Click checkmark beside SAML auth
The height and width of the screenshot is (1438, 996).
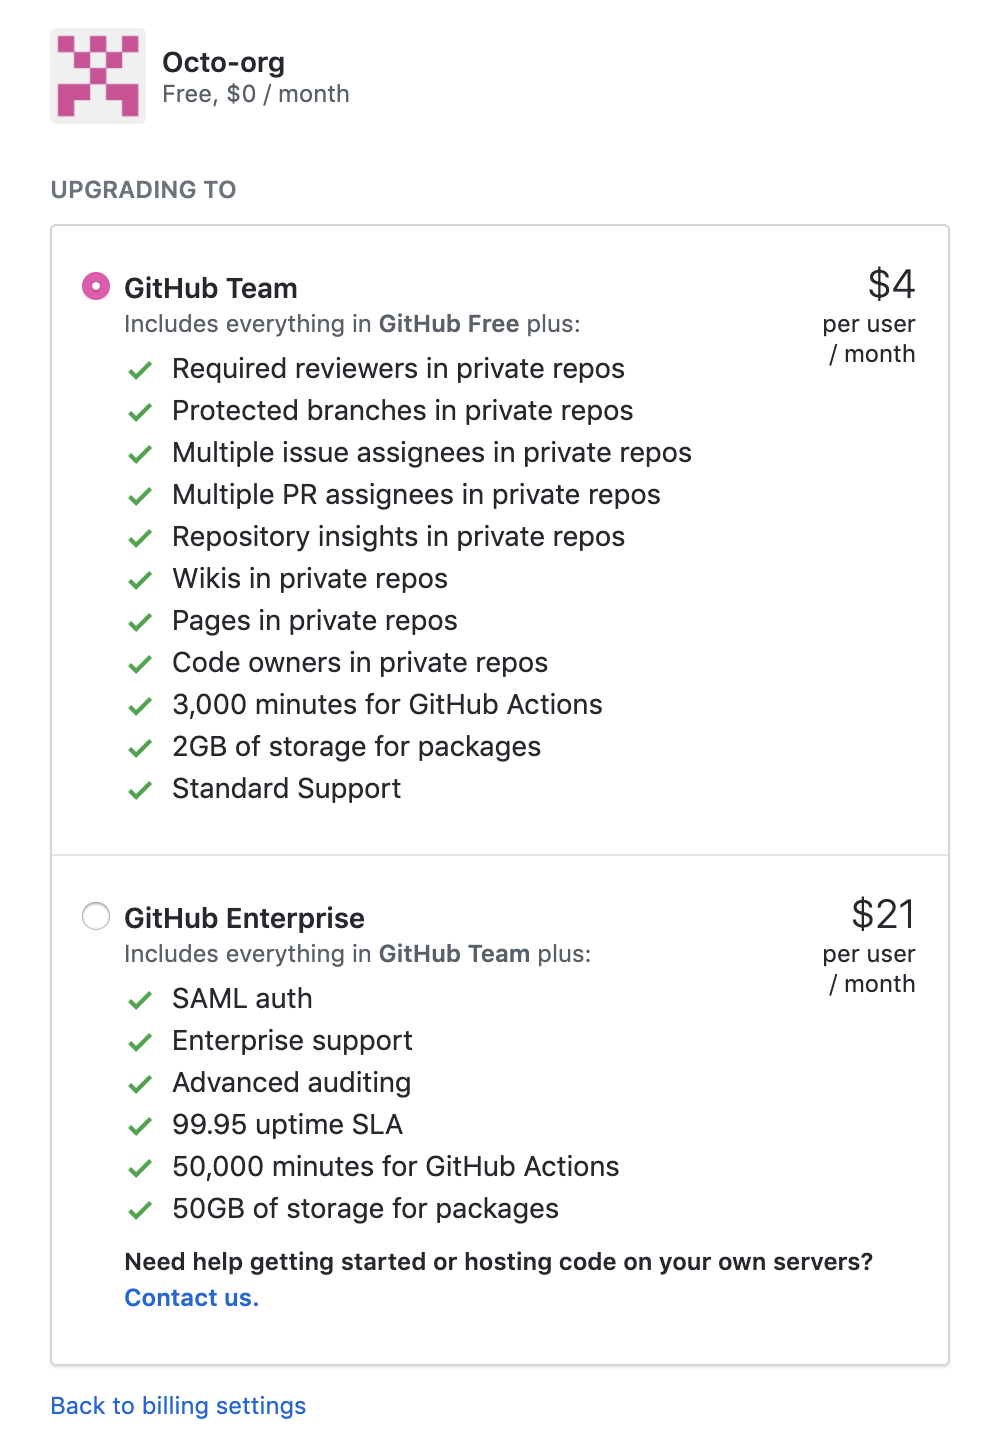click(140, 1000)
